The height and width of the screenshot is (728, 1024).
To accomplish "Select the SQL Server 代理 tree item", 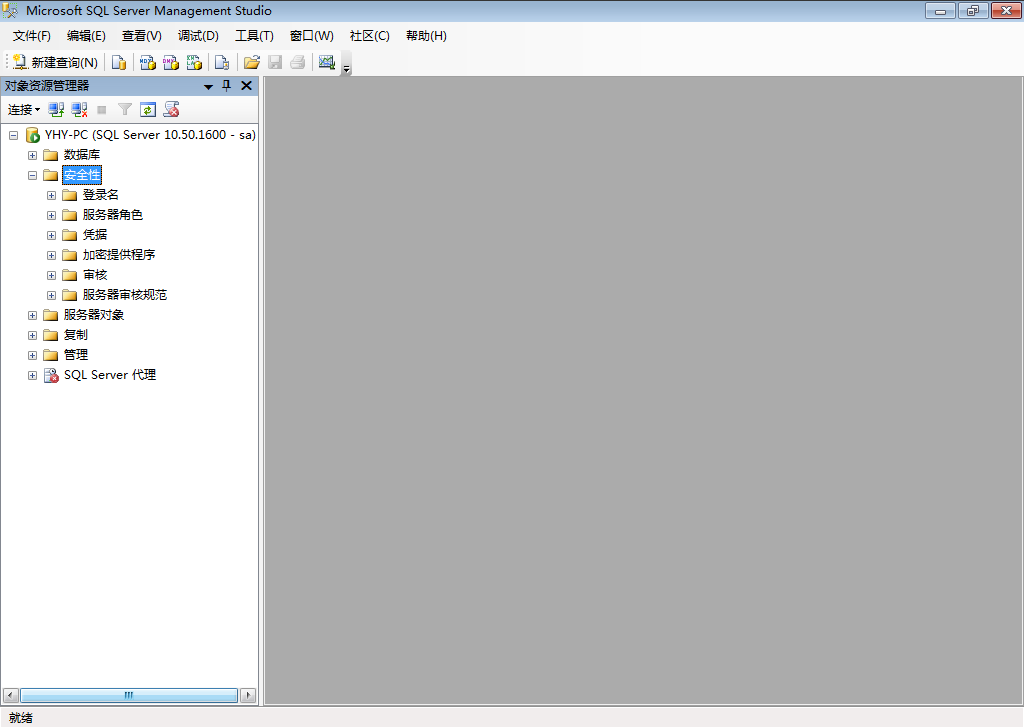I will point(110,375).
